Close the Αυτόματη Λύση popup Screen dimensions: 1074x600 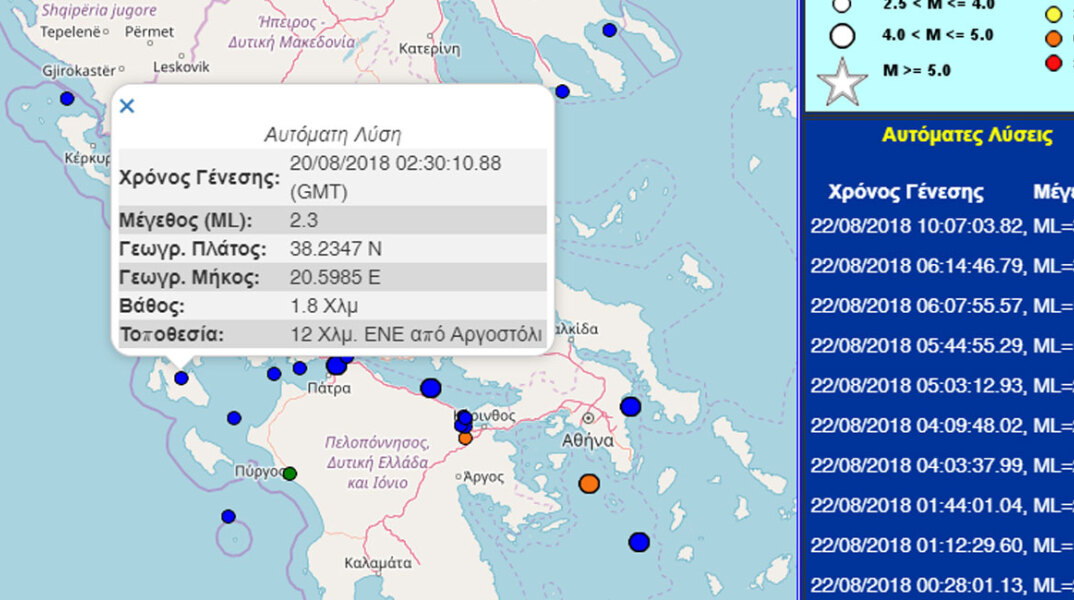point(127,106)
